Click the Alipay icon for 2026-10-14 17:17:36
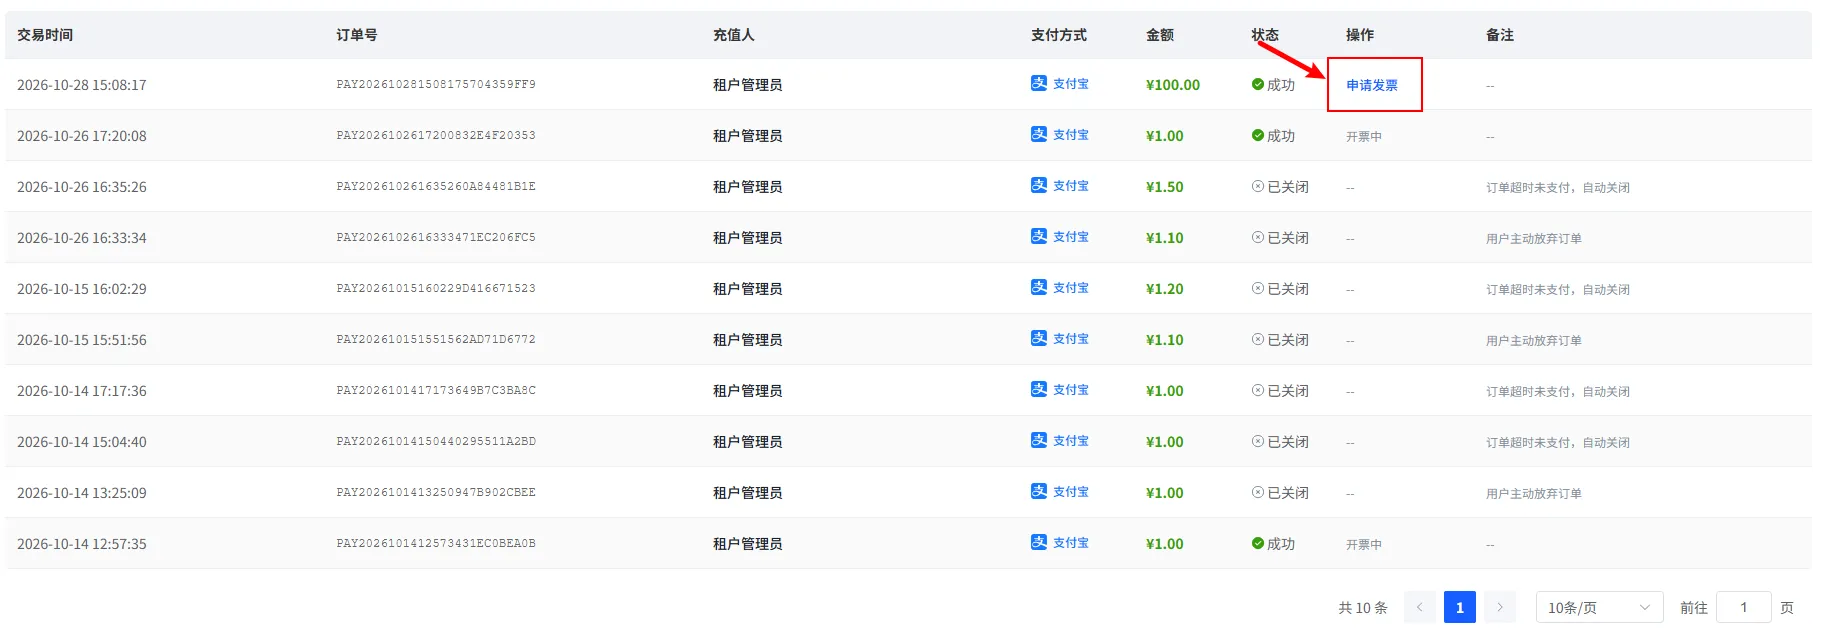1825x643 pixels. point(1039,389)
